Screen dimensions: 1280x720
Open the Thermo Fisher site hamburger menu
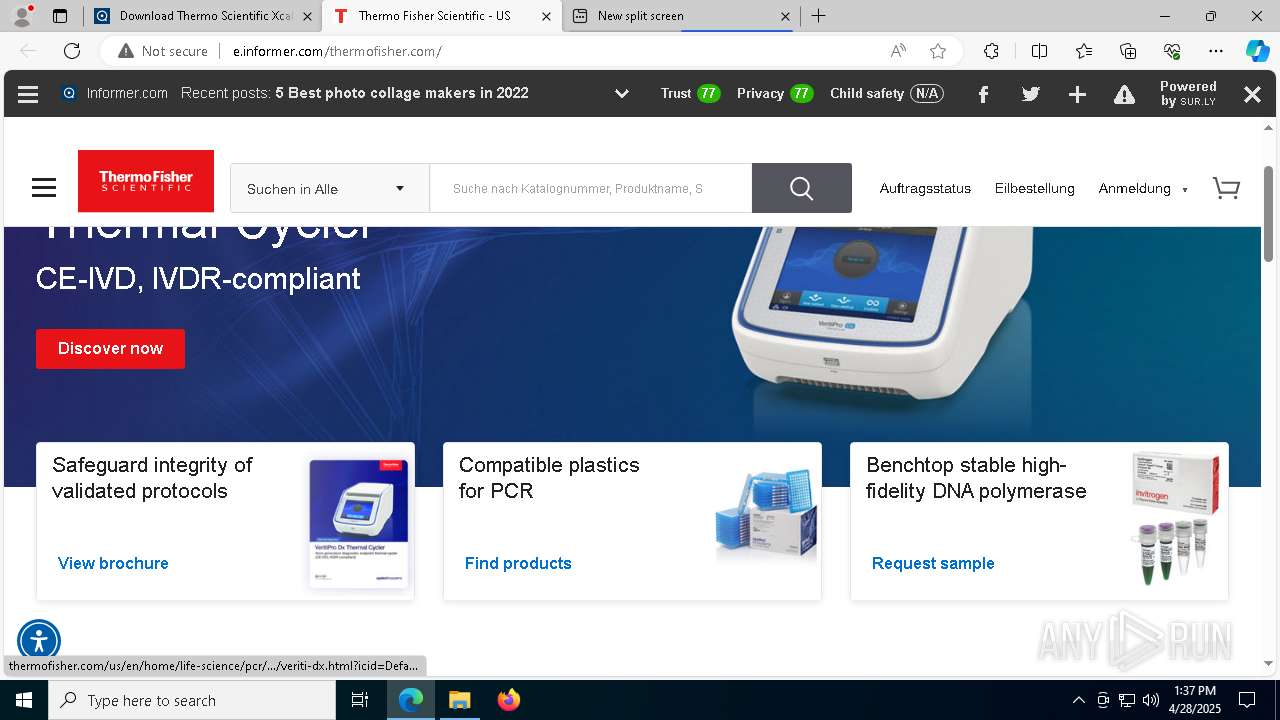click(44, 188)
